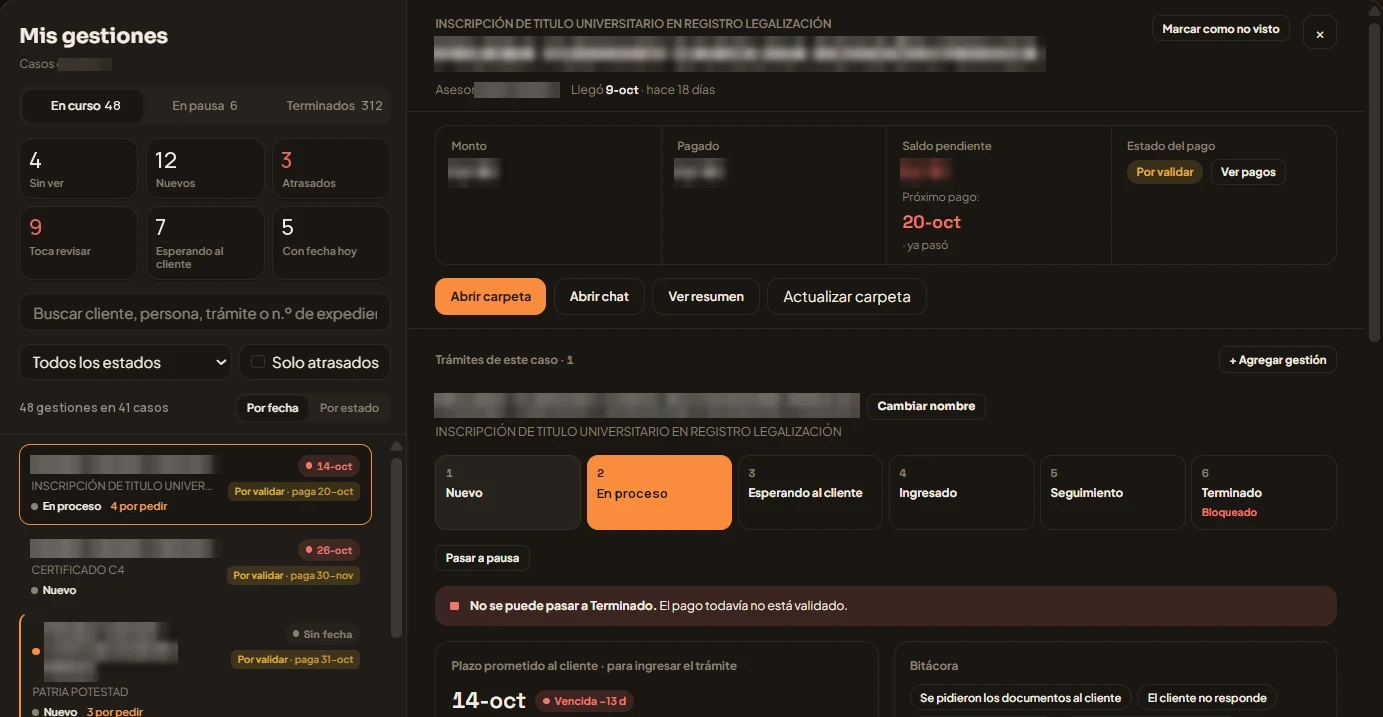This screenshot has height=717, width=1383.
Task: Click Marcar como no visto button
Action: 1221,29
